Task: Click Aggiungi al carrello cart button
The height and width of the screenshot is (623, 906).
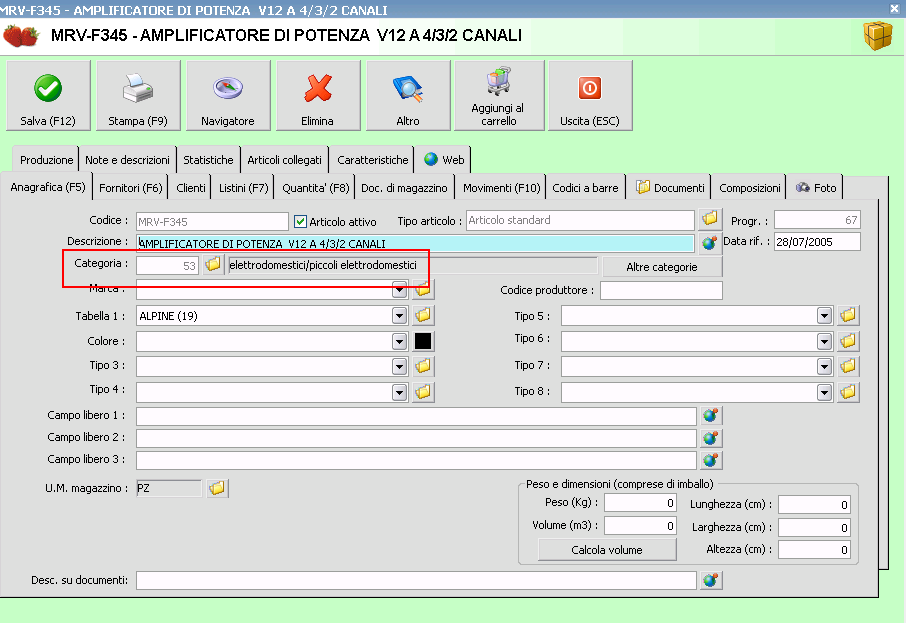Action: 499,95
